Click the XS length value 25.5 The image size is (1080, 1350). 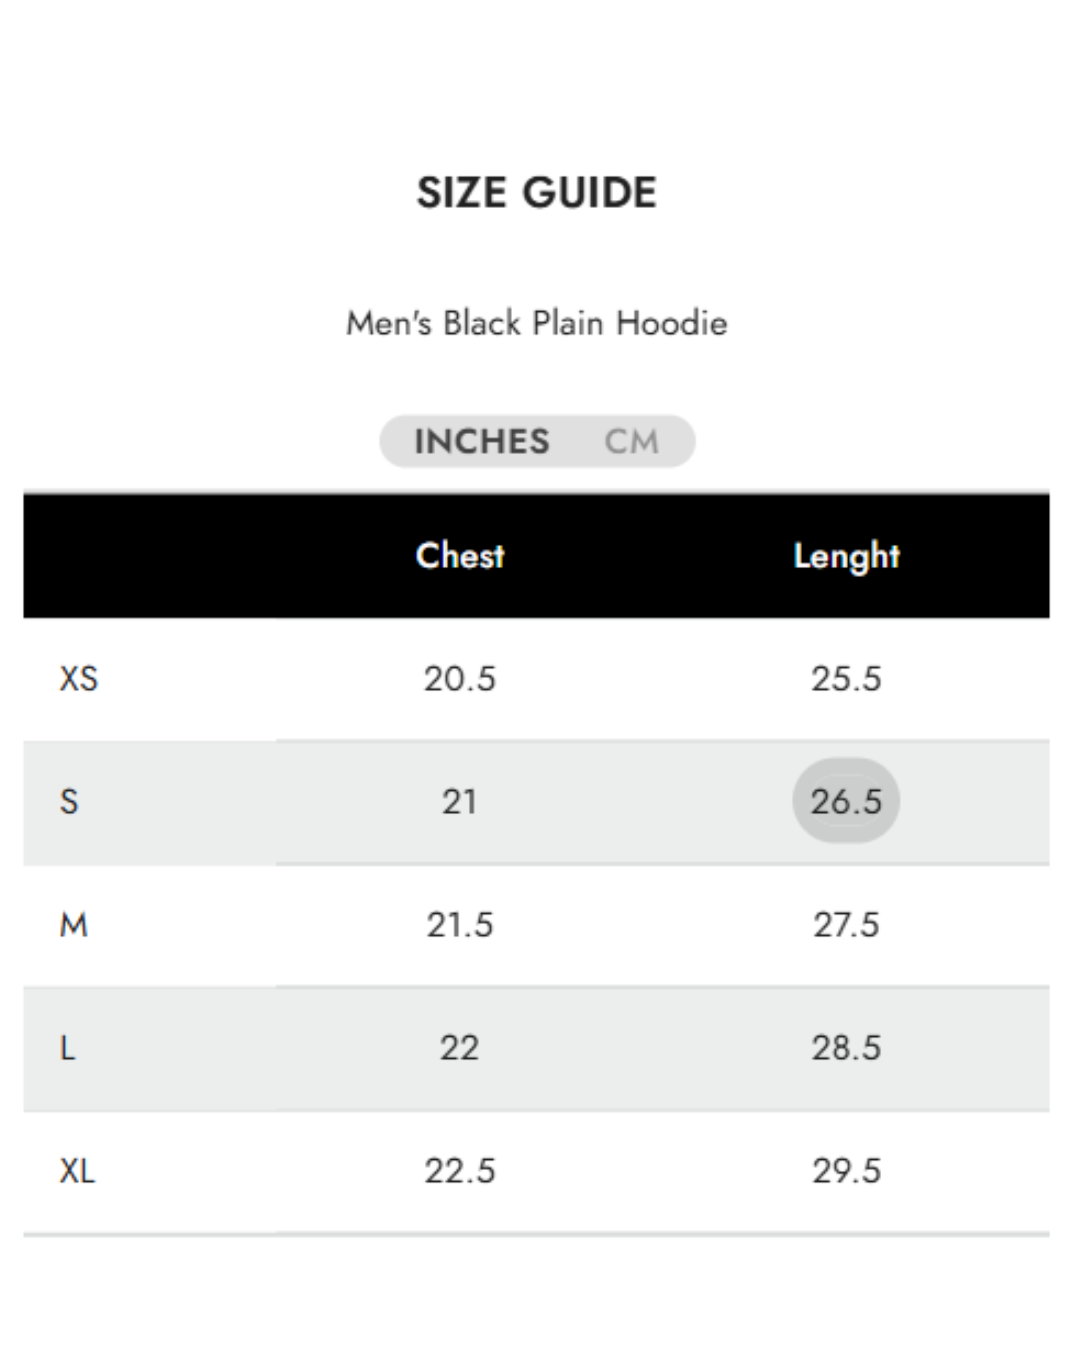[x=846, y=679]
